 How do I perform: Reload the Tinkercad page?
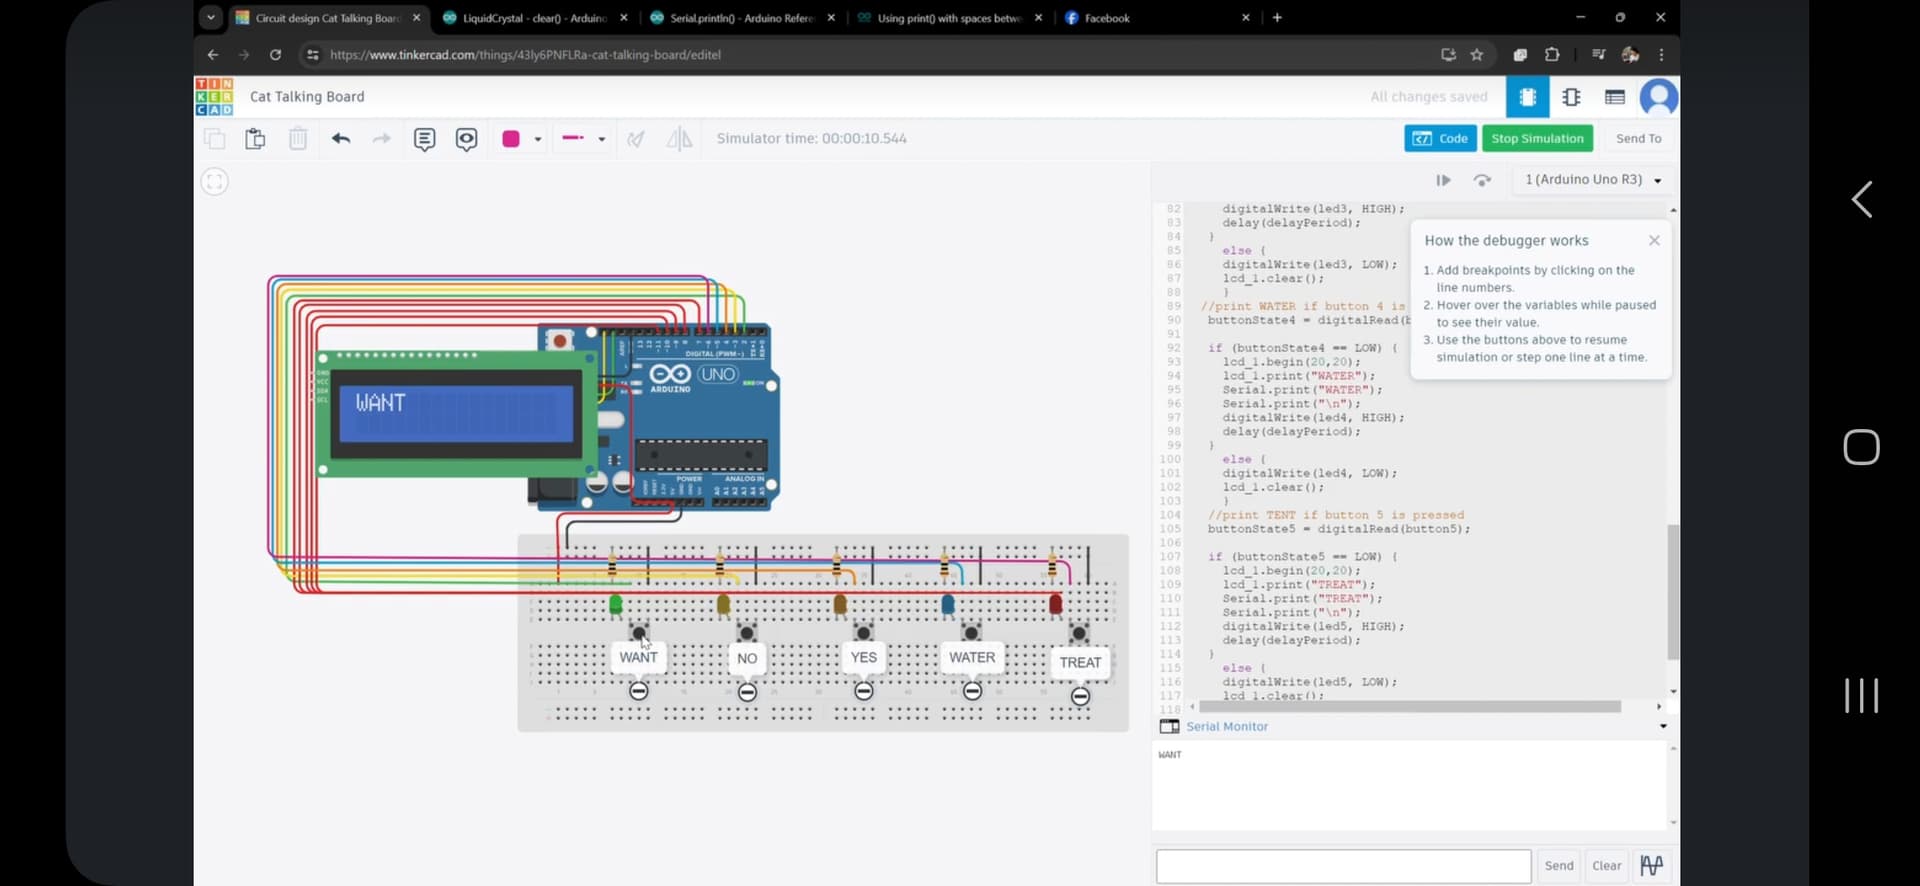[x=275, y=55]
